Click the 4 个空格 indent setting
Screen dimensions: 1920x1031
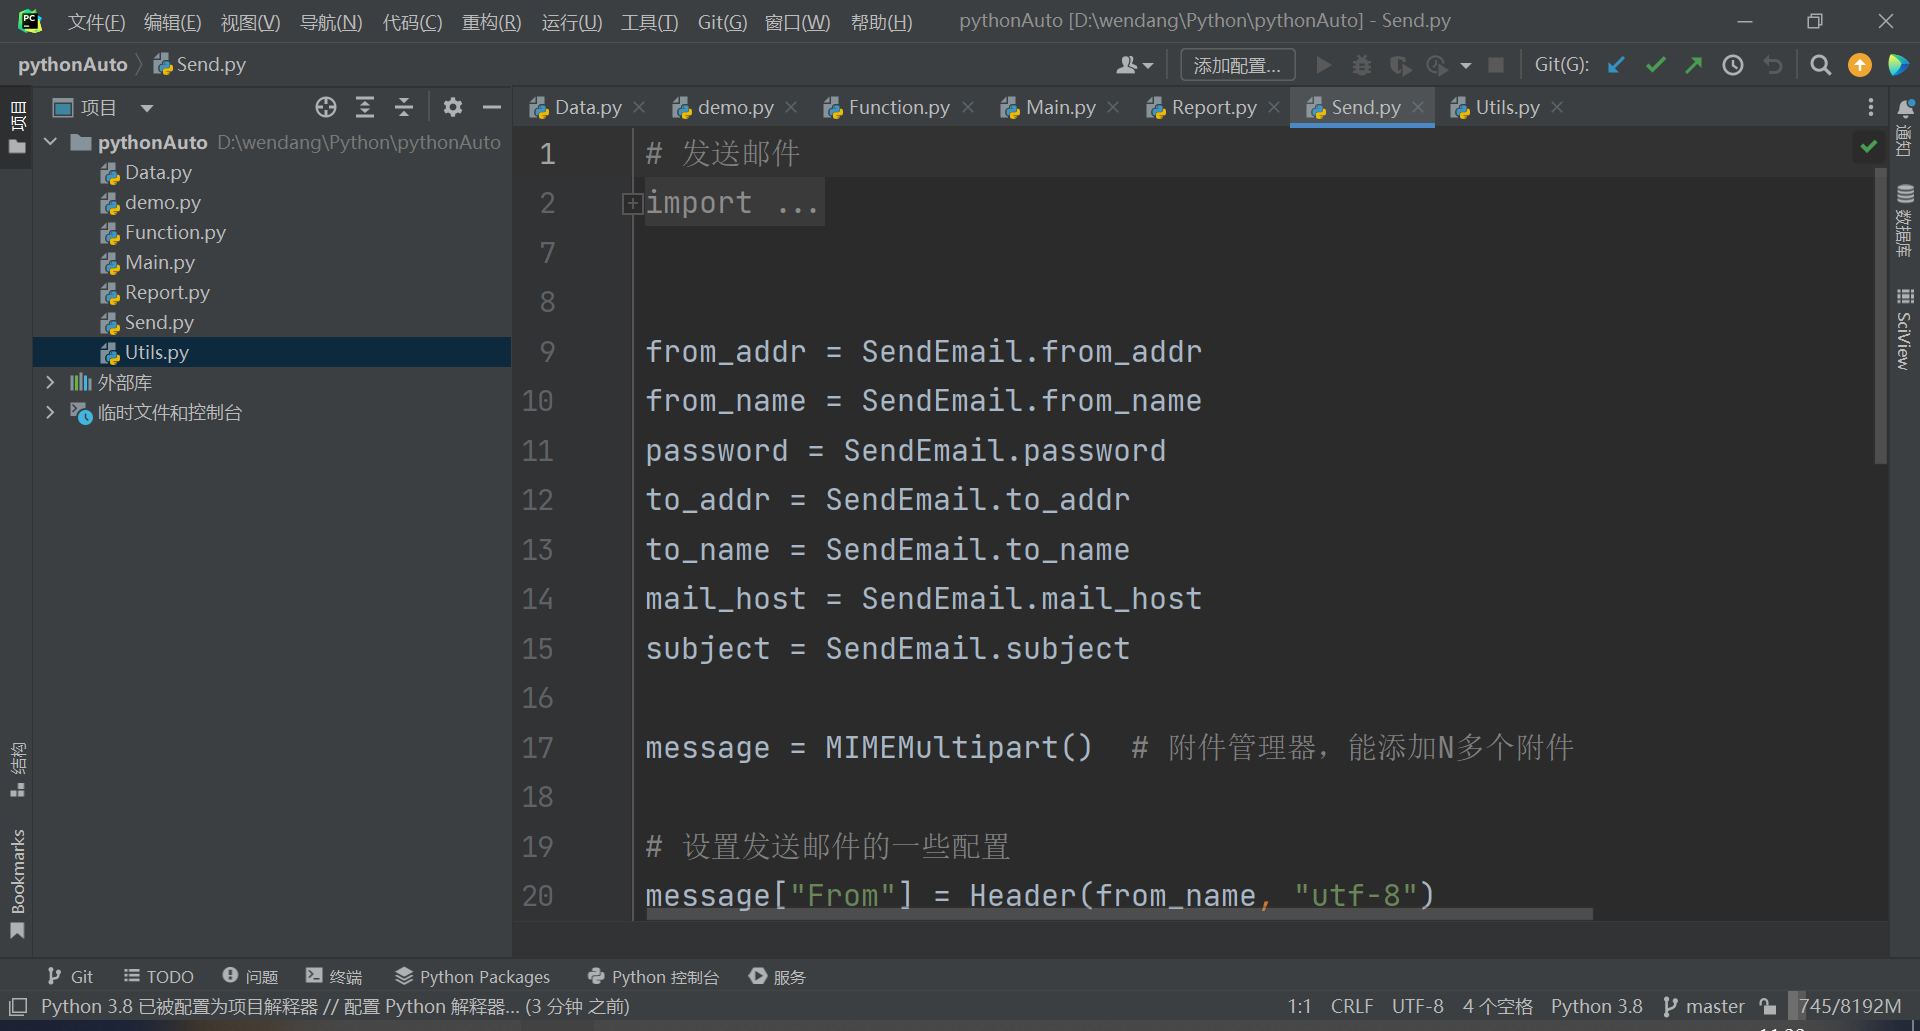tap(1497, 1006)
